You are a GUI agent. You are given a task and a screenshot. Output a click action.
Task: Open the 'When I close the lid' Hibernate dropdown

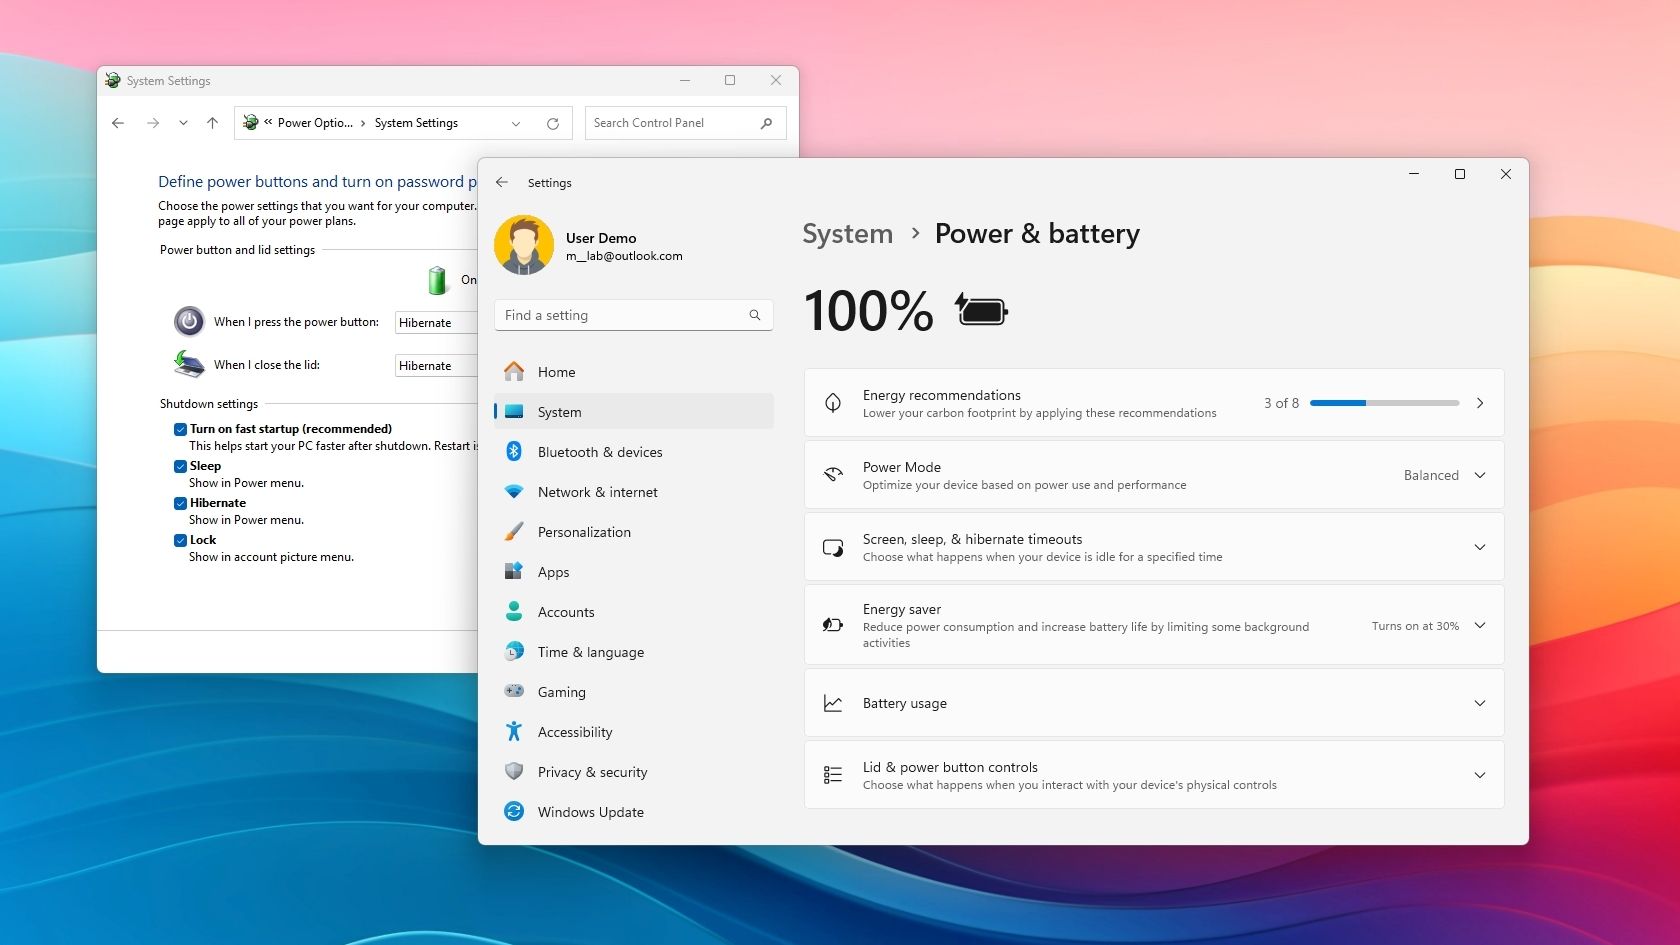pos(436,365)
